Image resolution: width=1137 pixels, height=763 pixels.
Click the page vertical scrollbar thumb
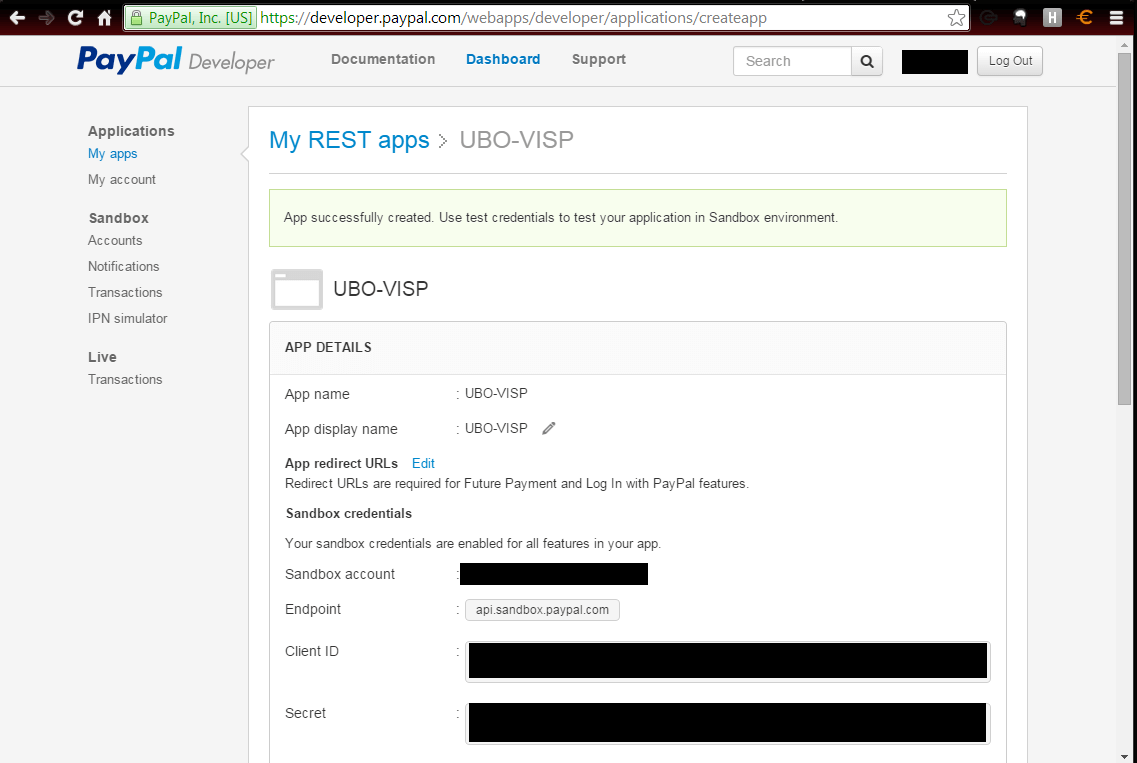point(1124,228)
